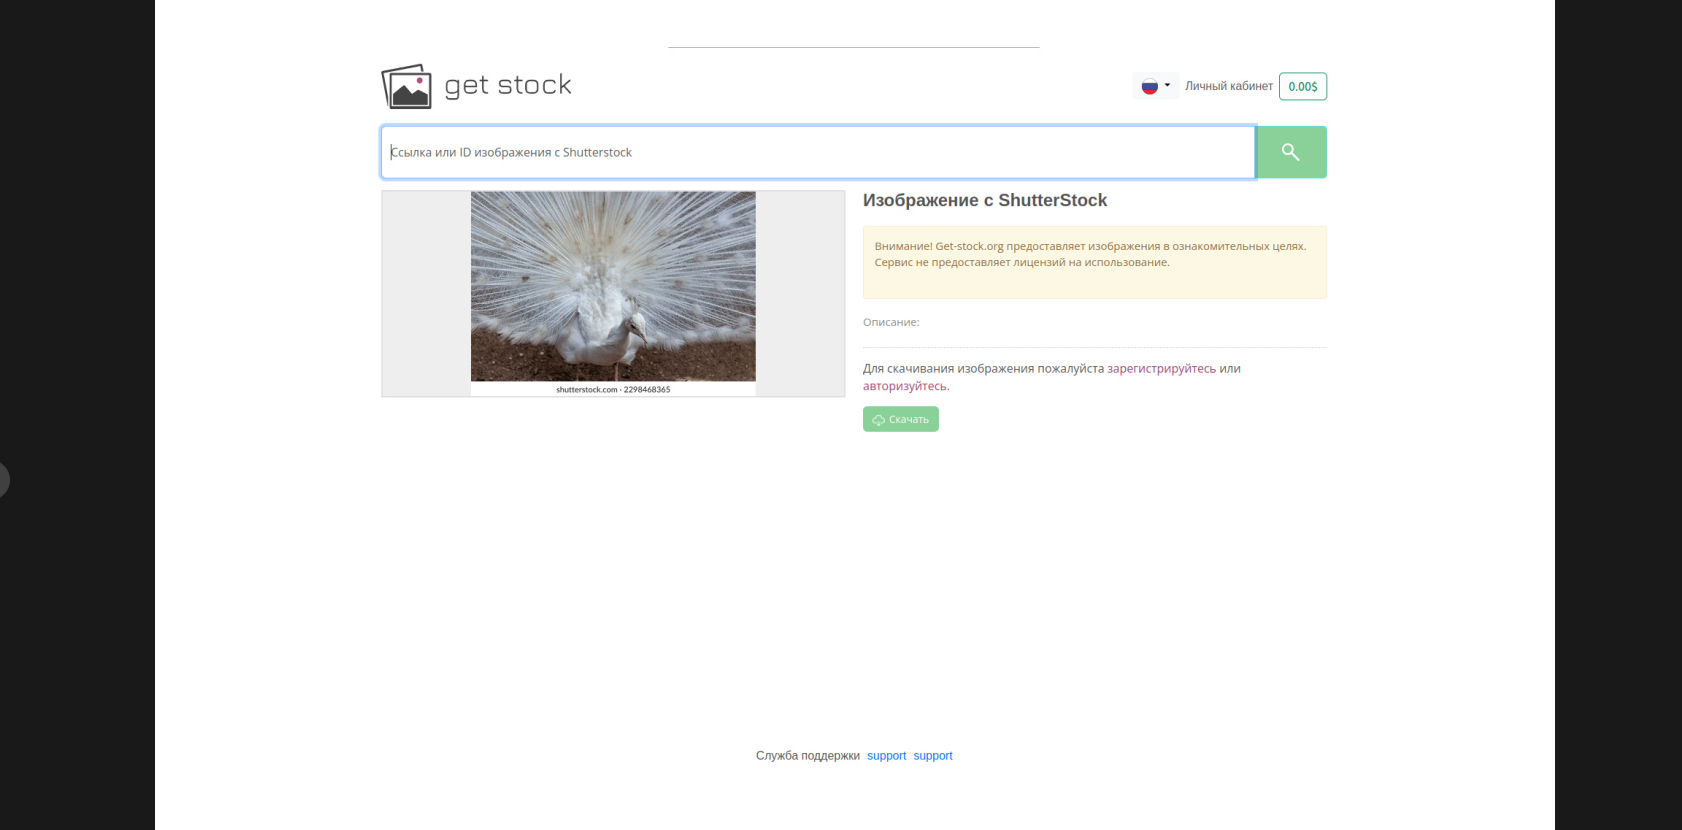
Task: Click the magnifier search button
Action: (1291, 152)
